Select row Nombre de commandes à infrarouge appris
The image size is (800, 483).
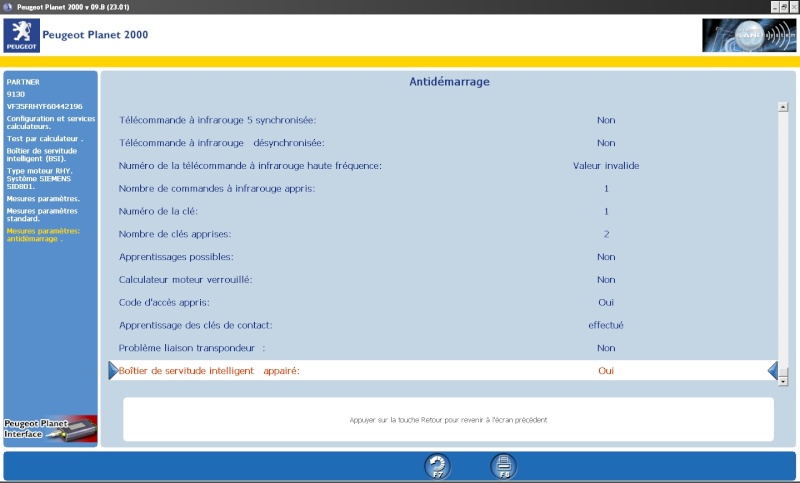pos(443,188)
